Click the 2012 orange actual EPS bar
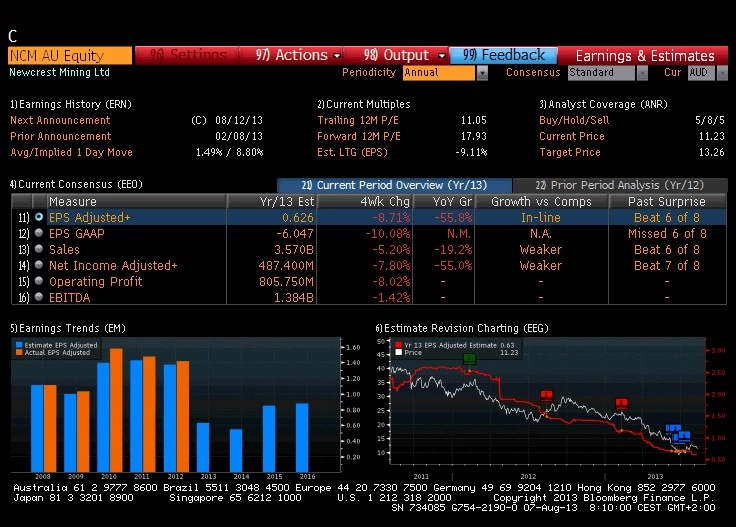This screenshot has height=527, width=736. tap(183, 416)
